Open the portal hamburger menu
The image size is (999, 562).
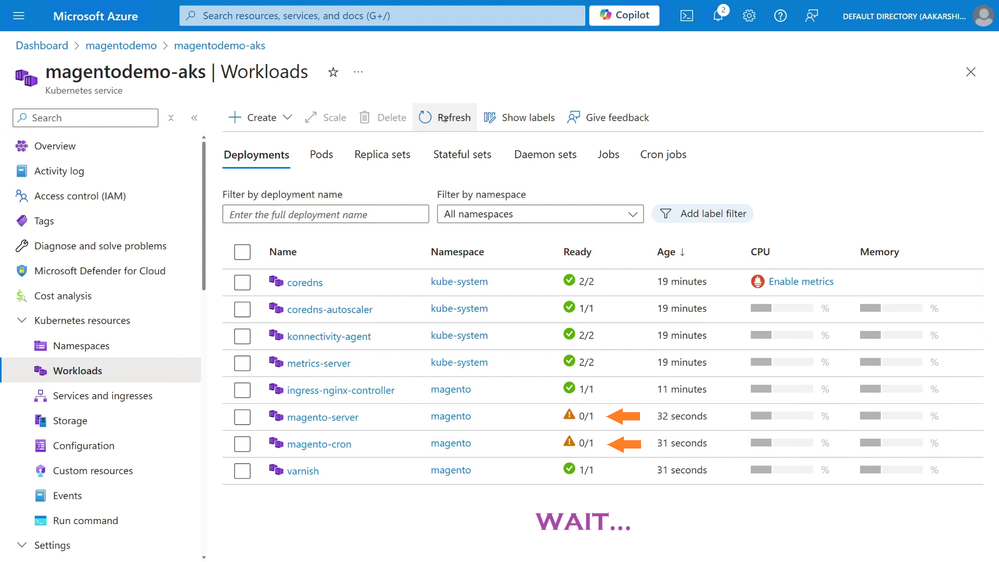[18, 15]
